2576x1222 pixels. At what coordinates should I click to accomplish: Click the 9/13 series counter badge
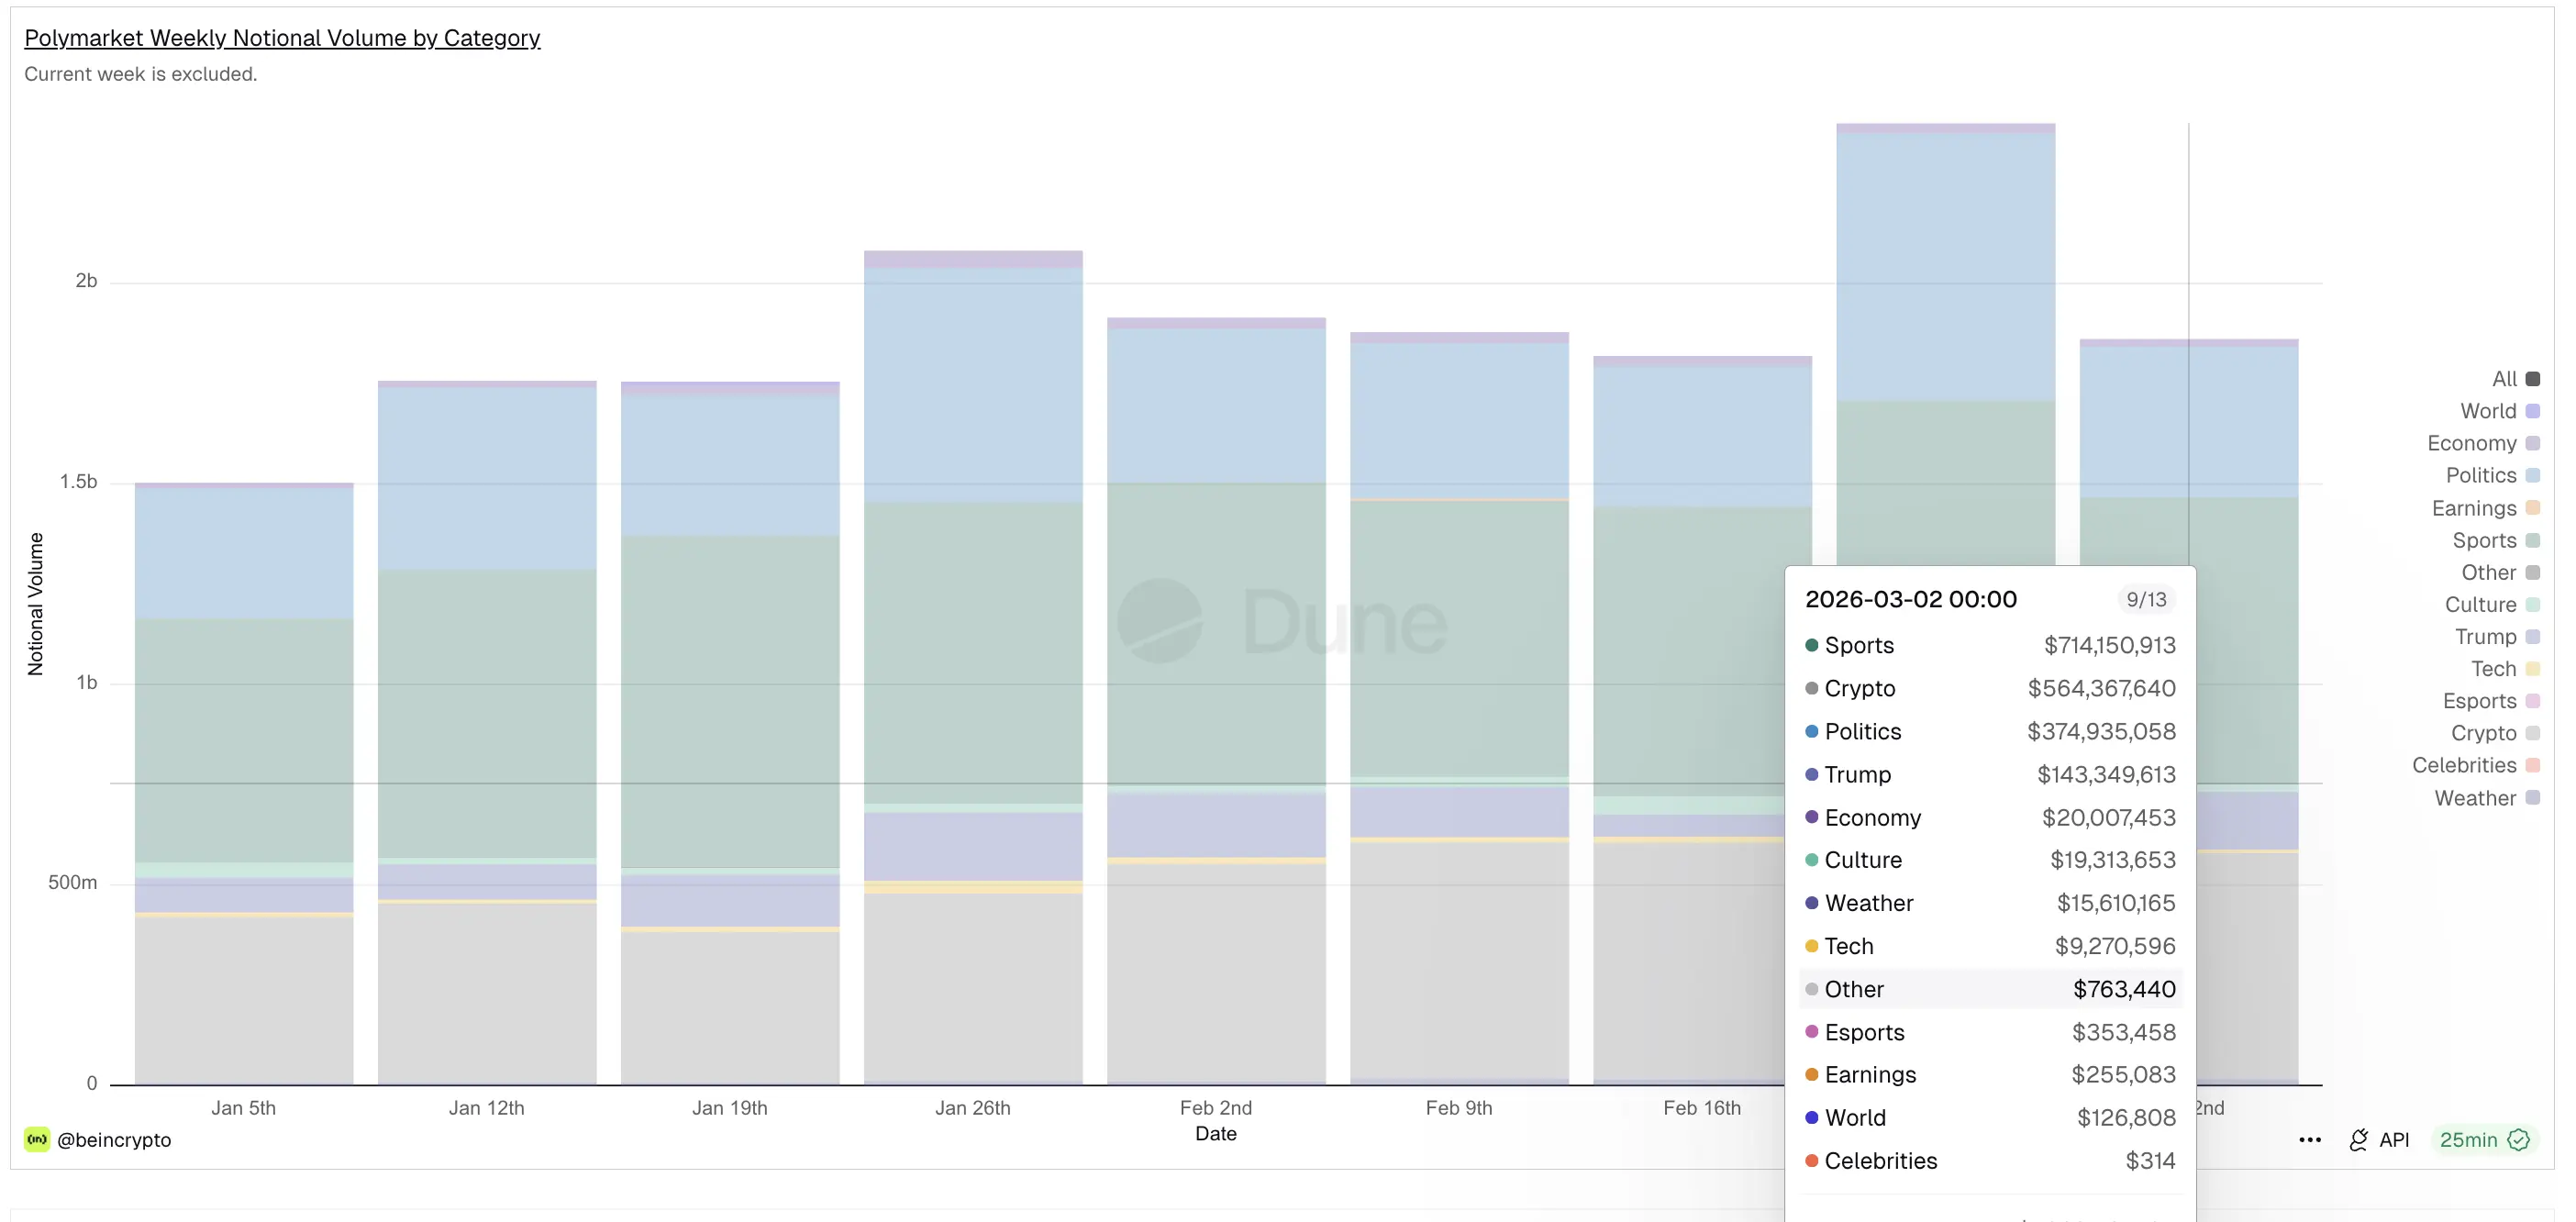click(x=2145, y=599)
